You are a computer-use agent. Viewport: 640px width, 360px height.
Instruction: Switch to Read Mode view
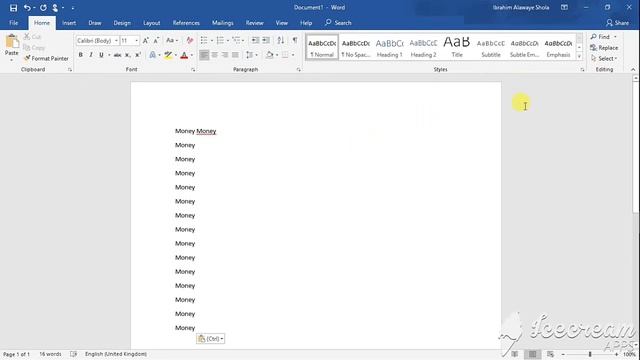pos(515,354)
